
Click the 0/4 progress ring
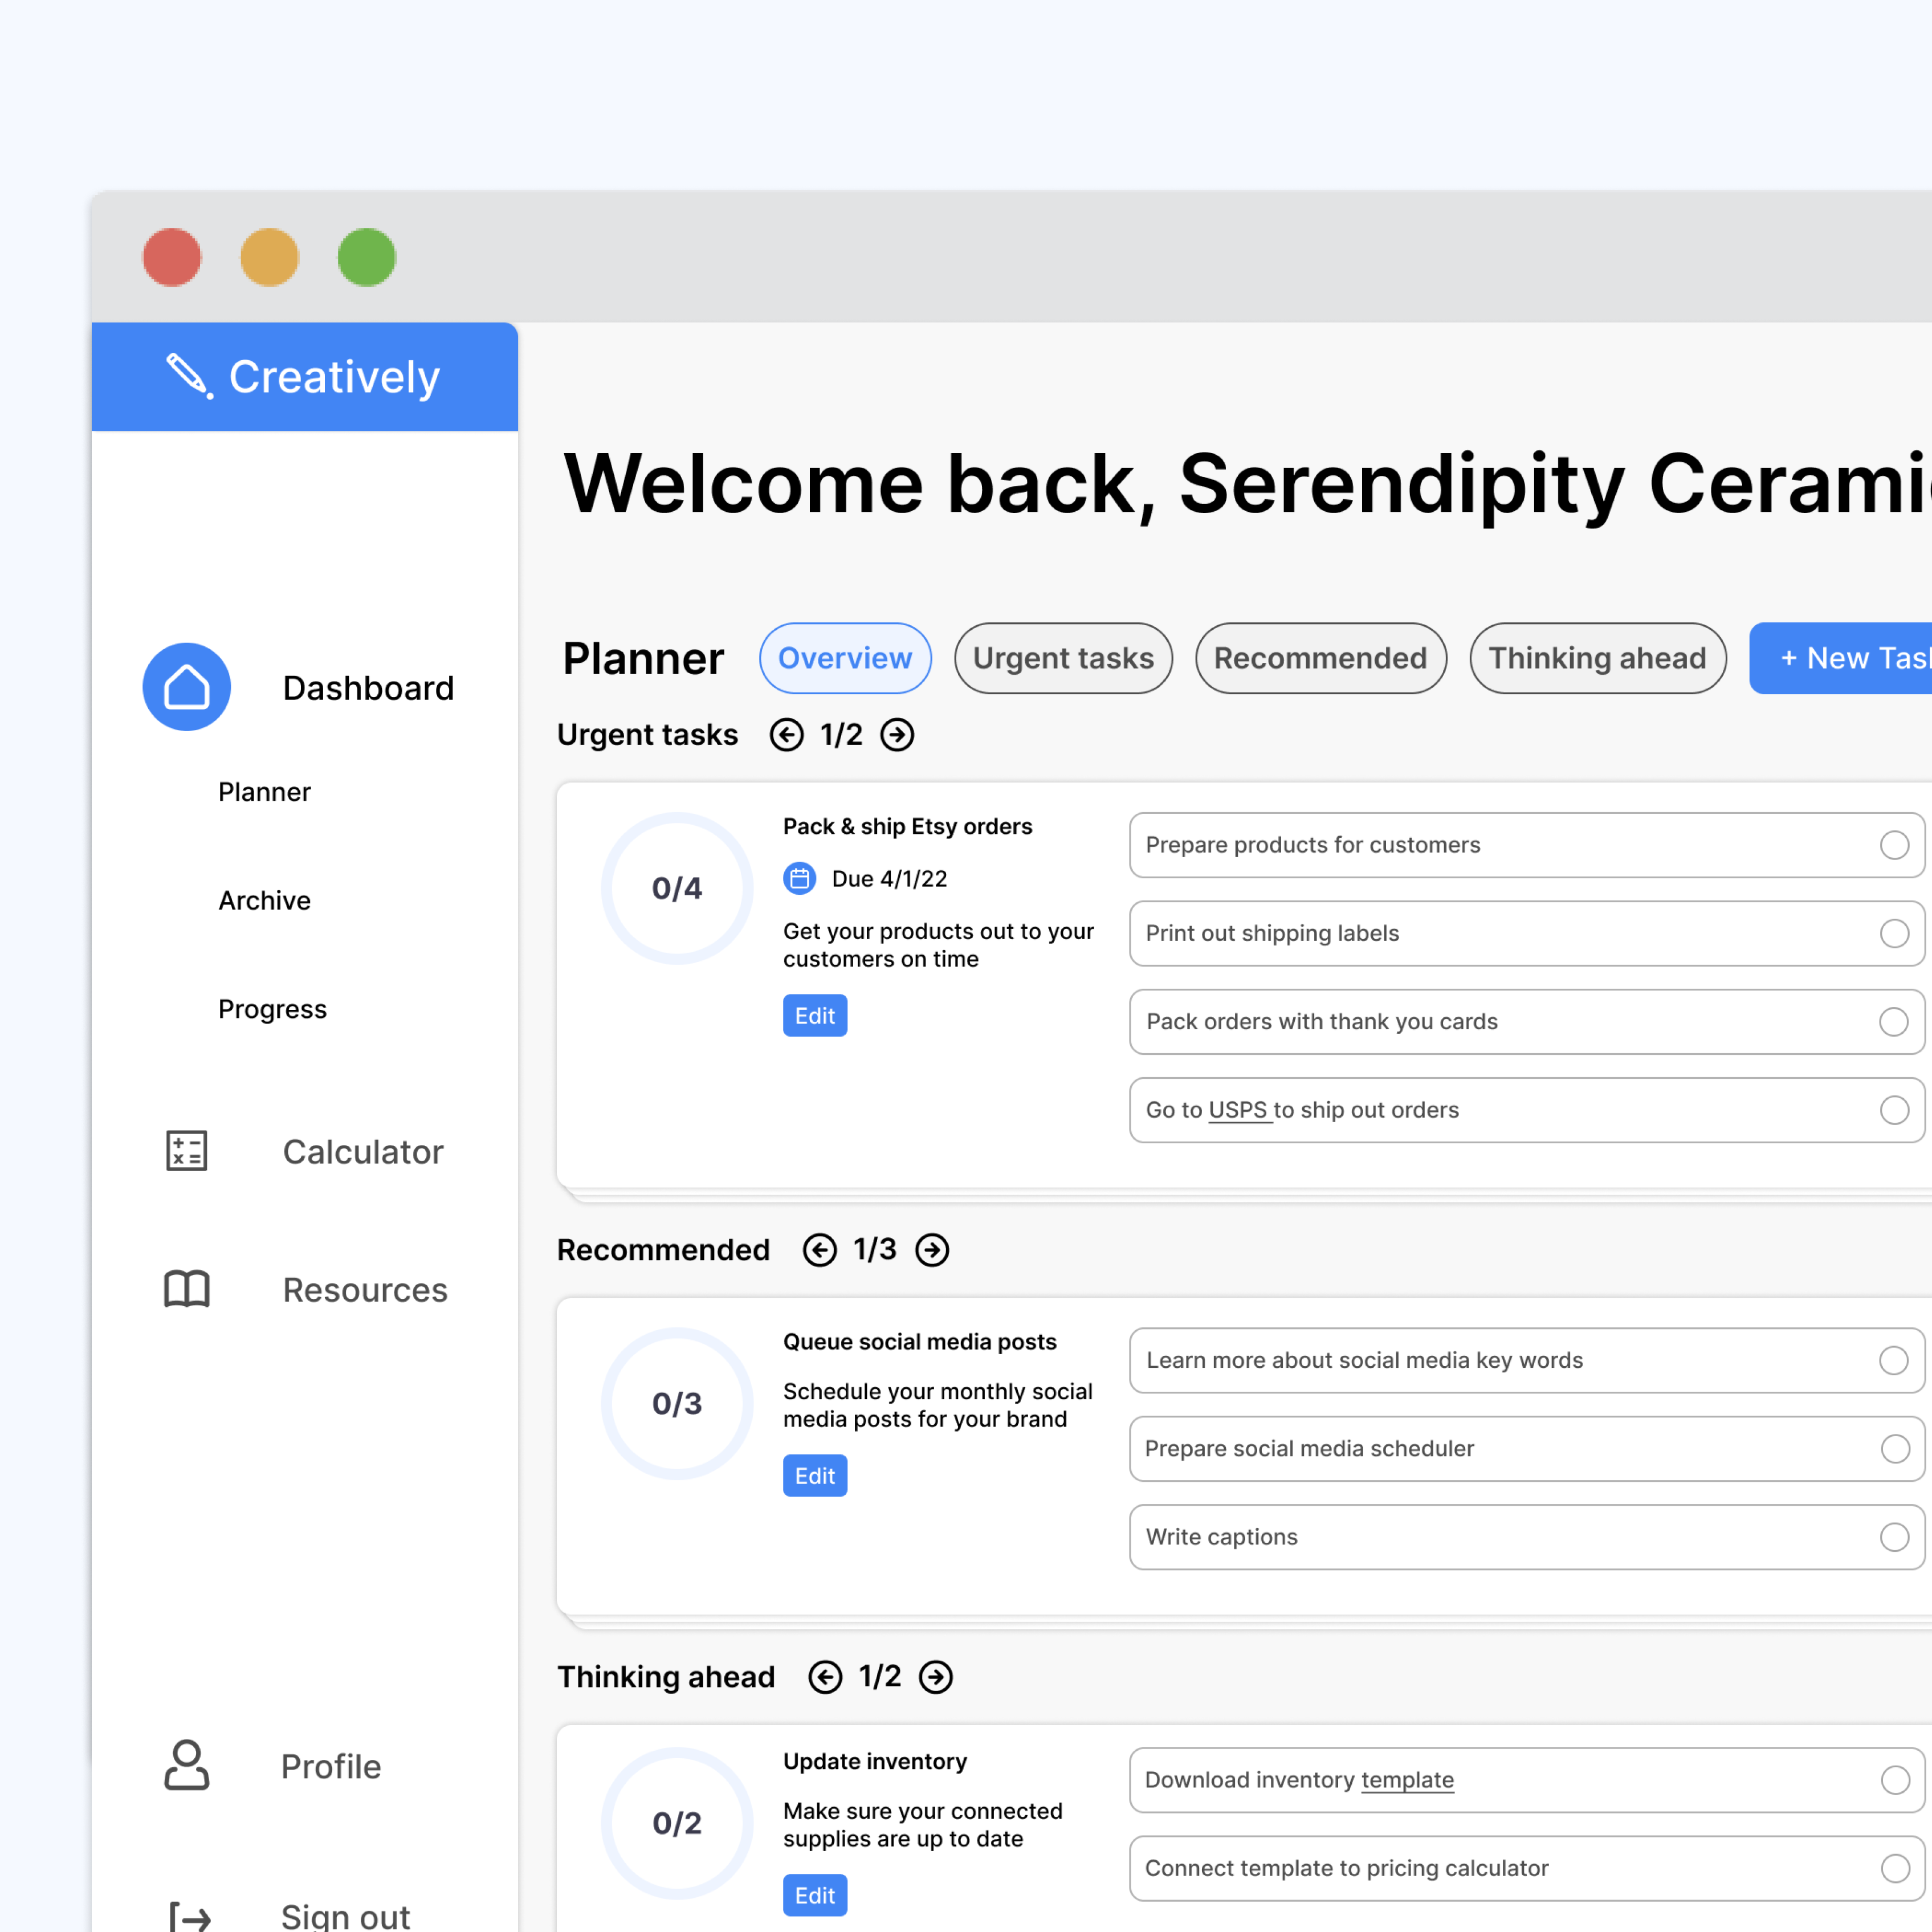coord(677,888)
